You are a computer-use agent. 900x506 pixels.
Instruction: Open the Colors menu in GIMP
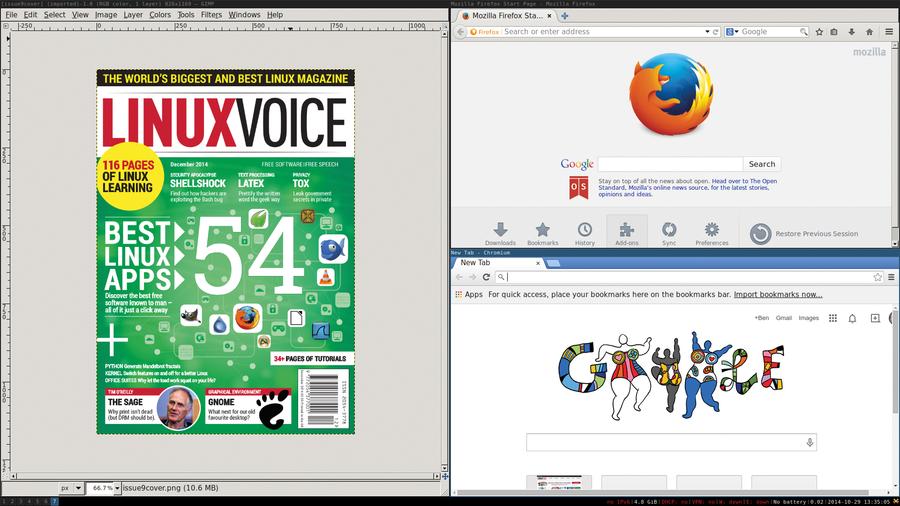point(160,14)
